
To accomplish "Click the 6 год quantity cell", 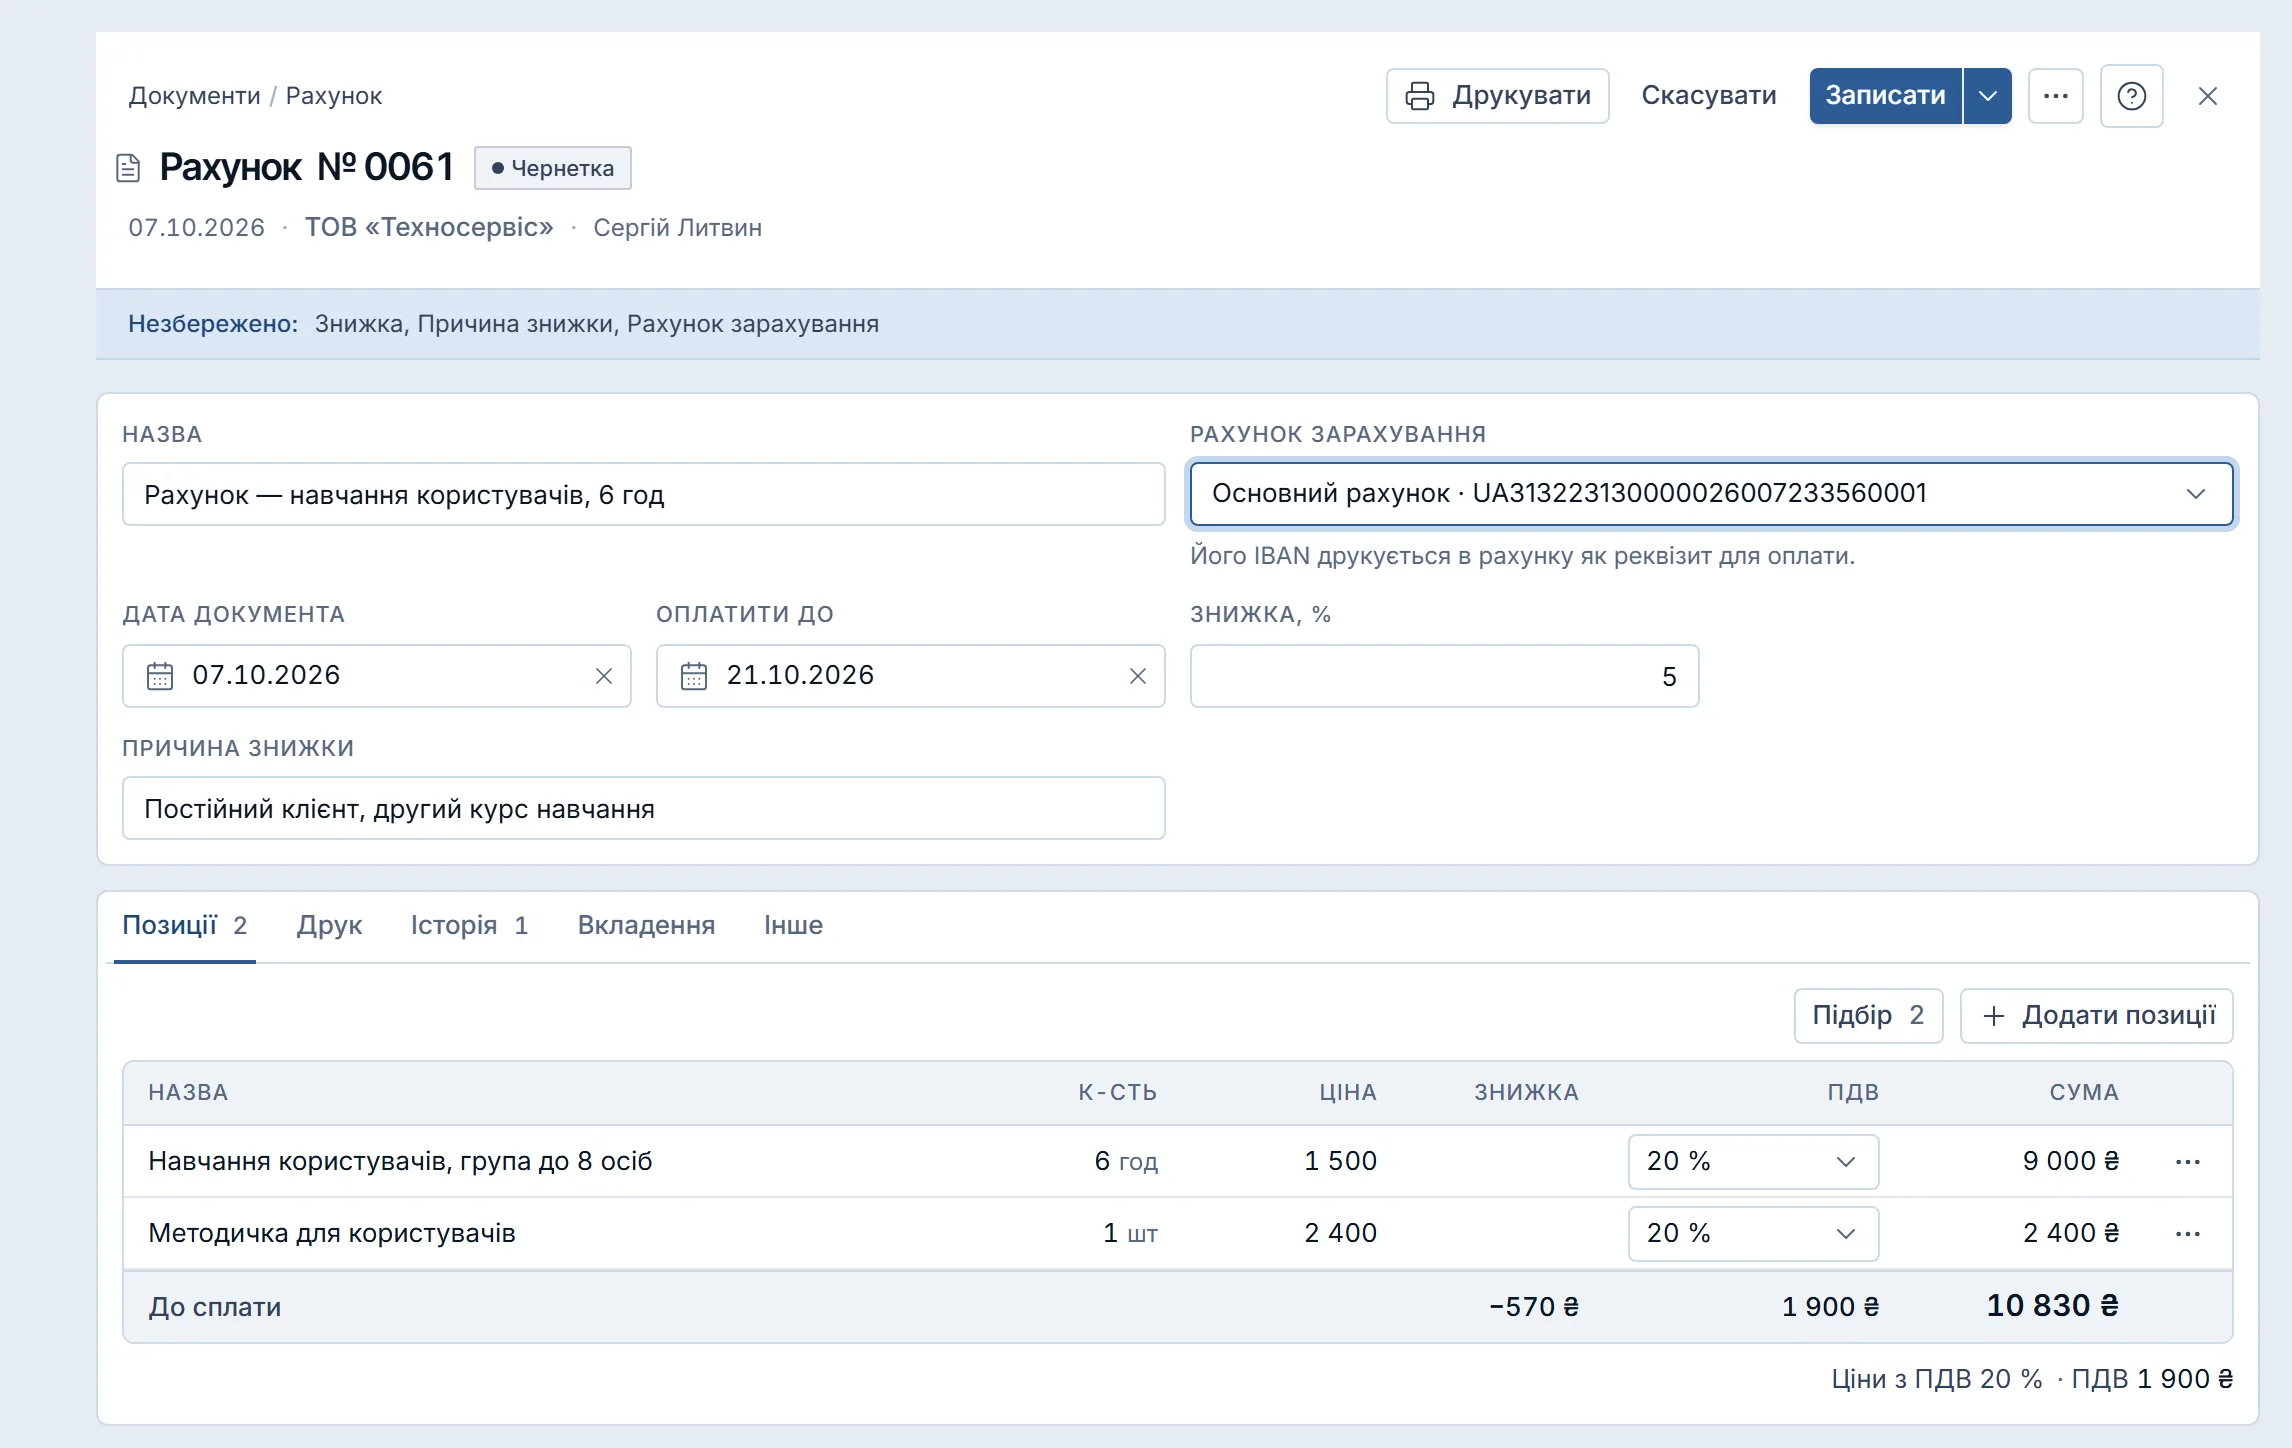I will (1126, 1162).
